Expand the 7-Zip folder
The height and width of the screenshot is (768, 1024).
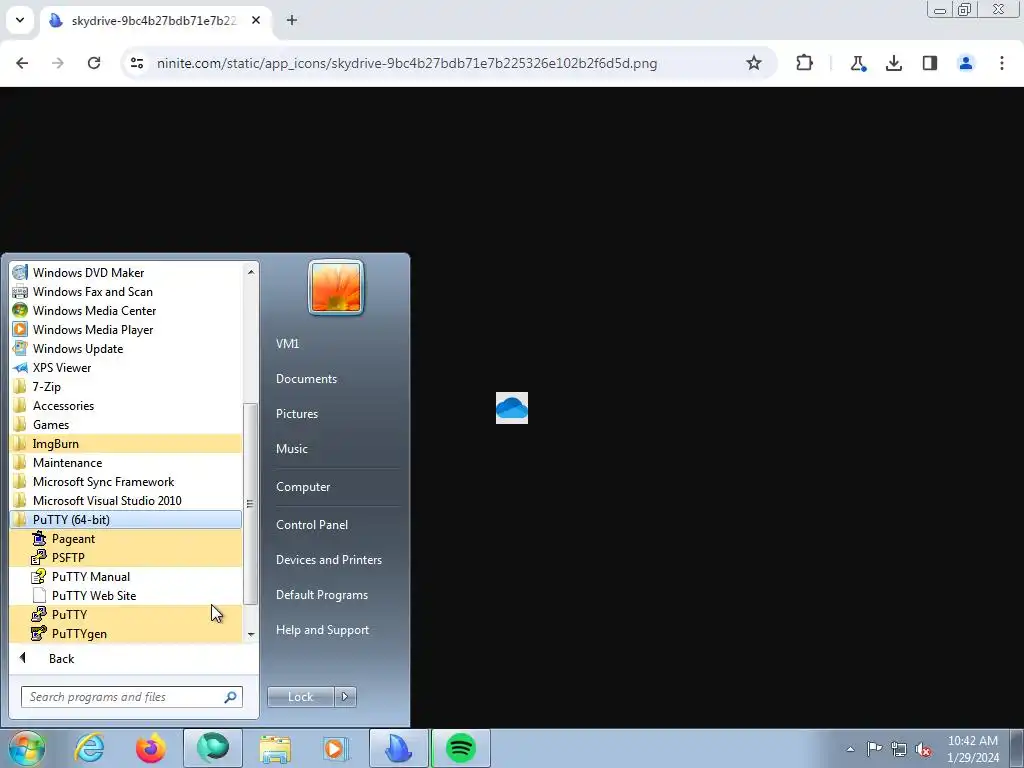pos(126,386)
